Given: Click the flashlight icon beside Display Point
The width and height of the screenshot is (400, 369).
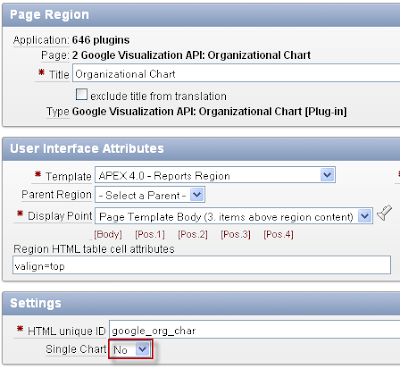Looking at the screenshot, I should click(x=384, y=213).
